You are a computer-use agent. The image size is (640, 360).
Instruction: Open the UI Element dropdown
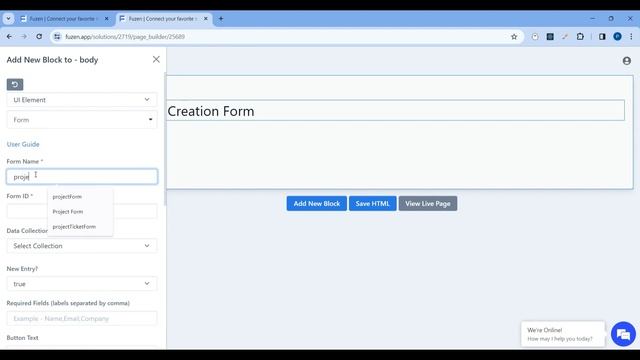[x=82, y=100]
